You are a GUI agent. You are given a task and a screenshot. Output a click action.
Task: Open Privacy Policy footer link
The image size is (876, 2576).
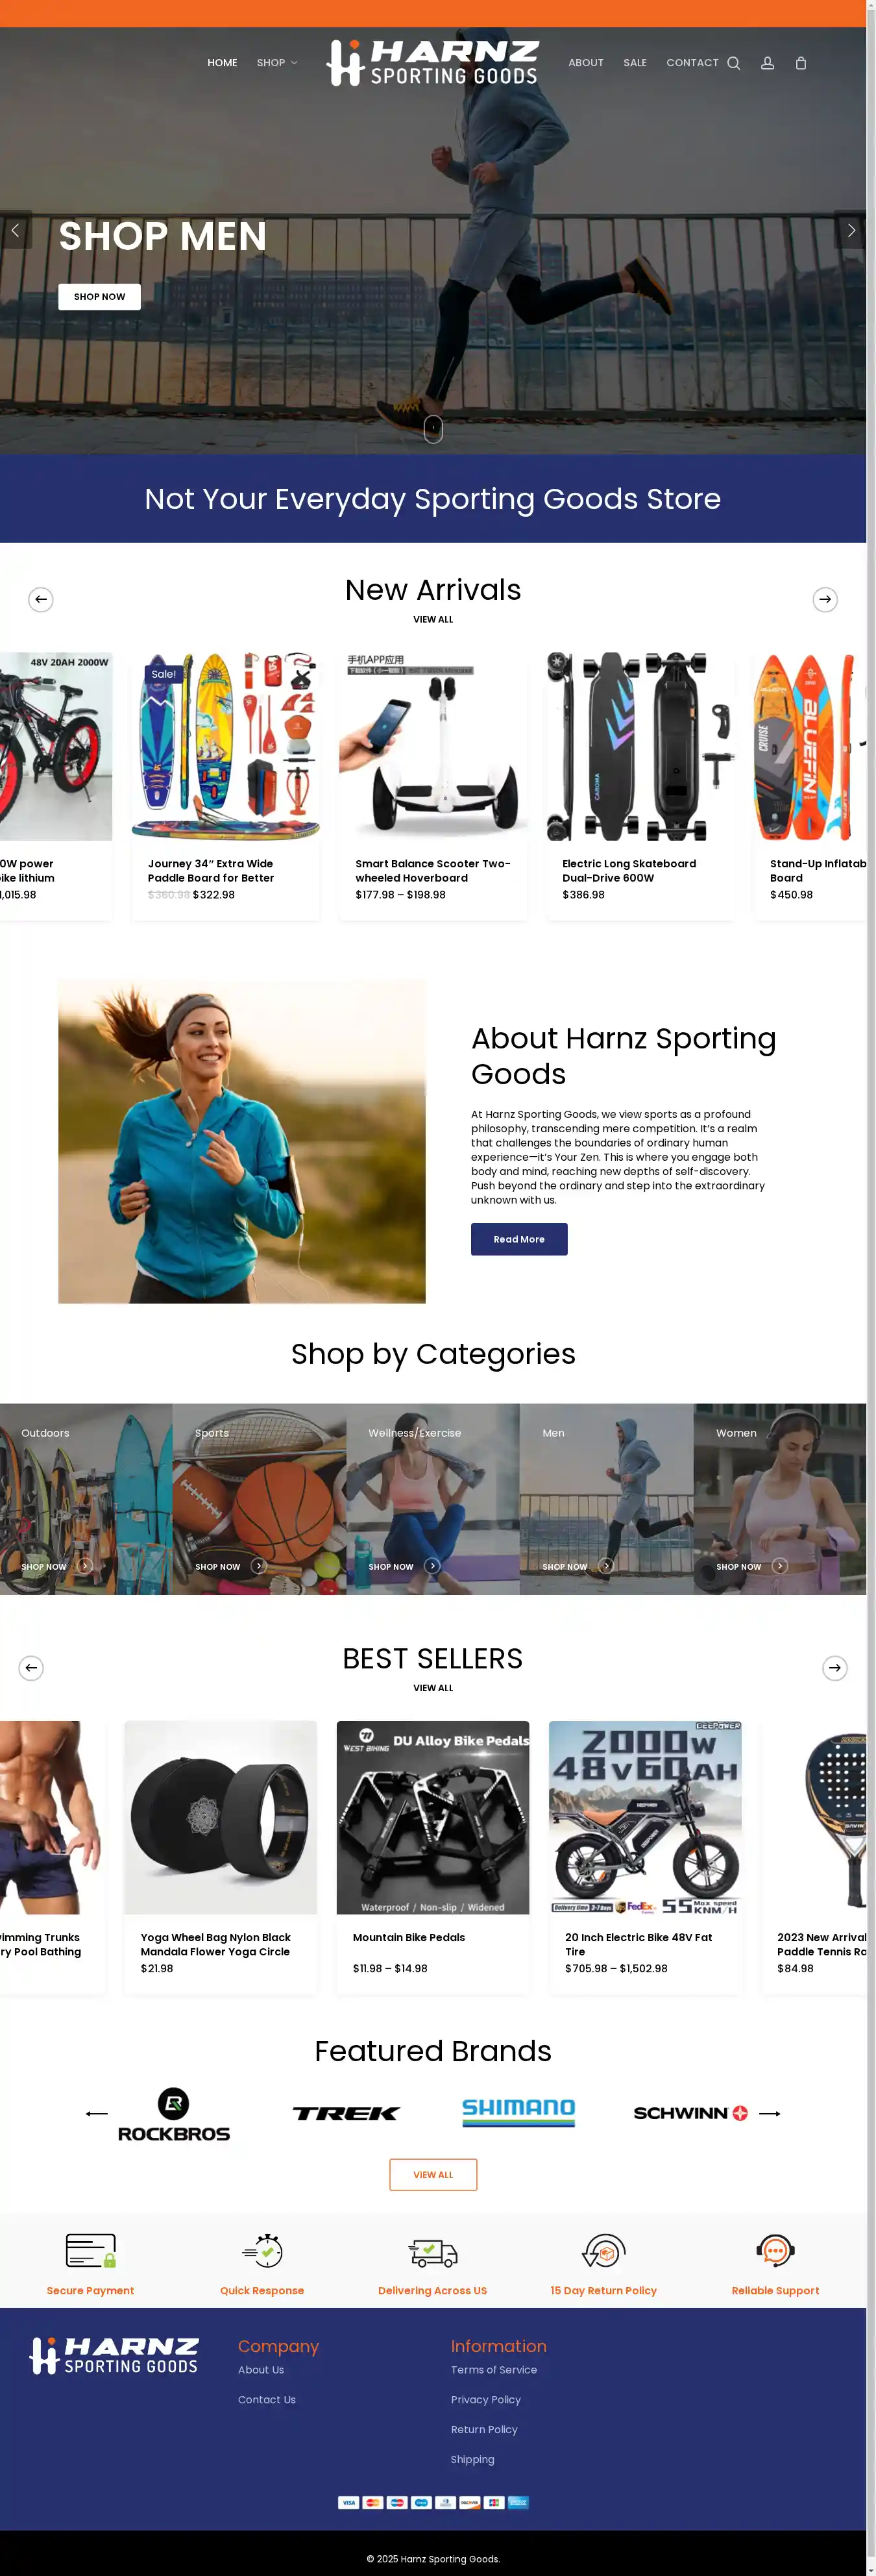485,2399
